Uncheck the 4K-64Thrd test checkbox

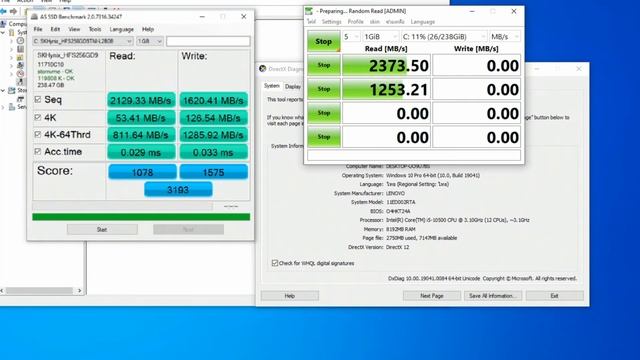coord(38,134)
